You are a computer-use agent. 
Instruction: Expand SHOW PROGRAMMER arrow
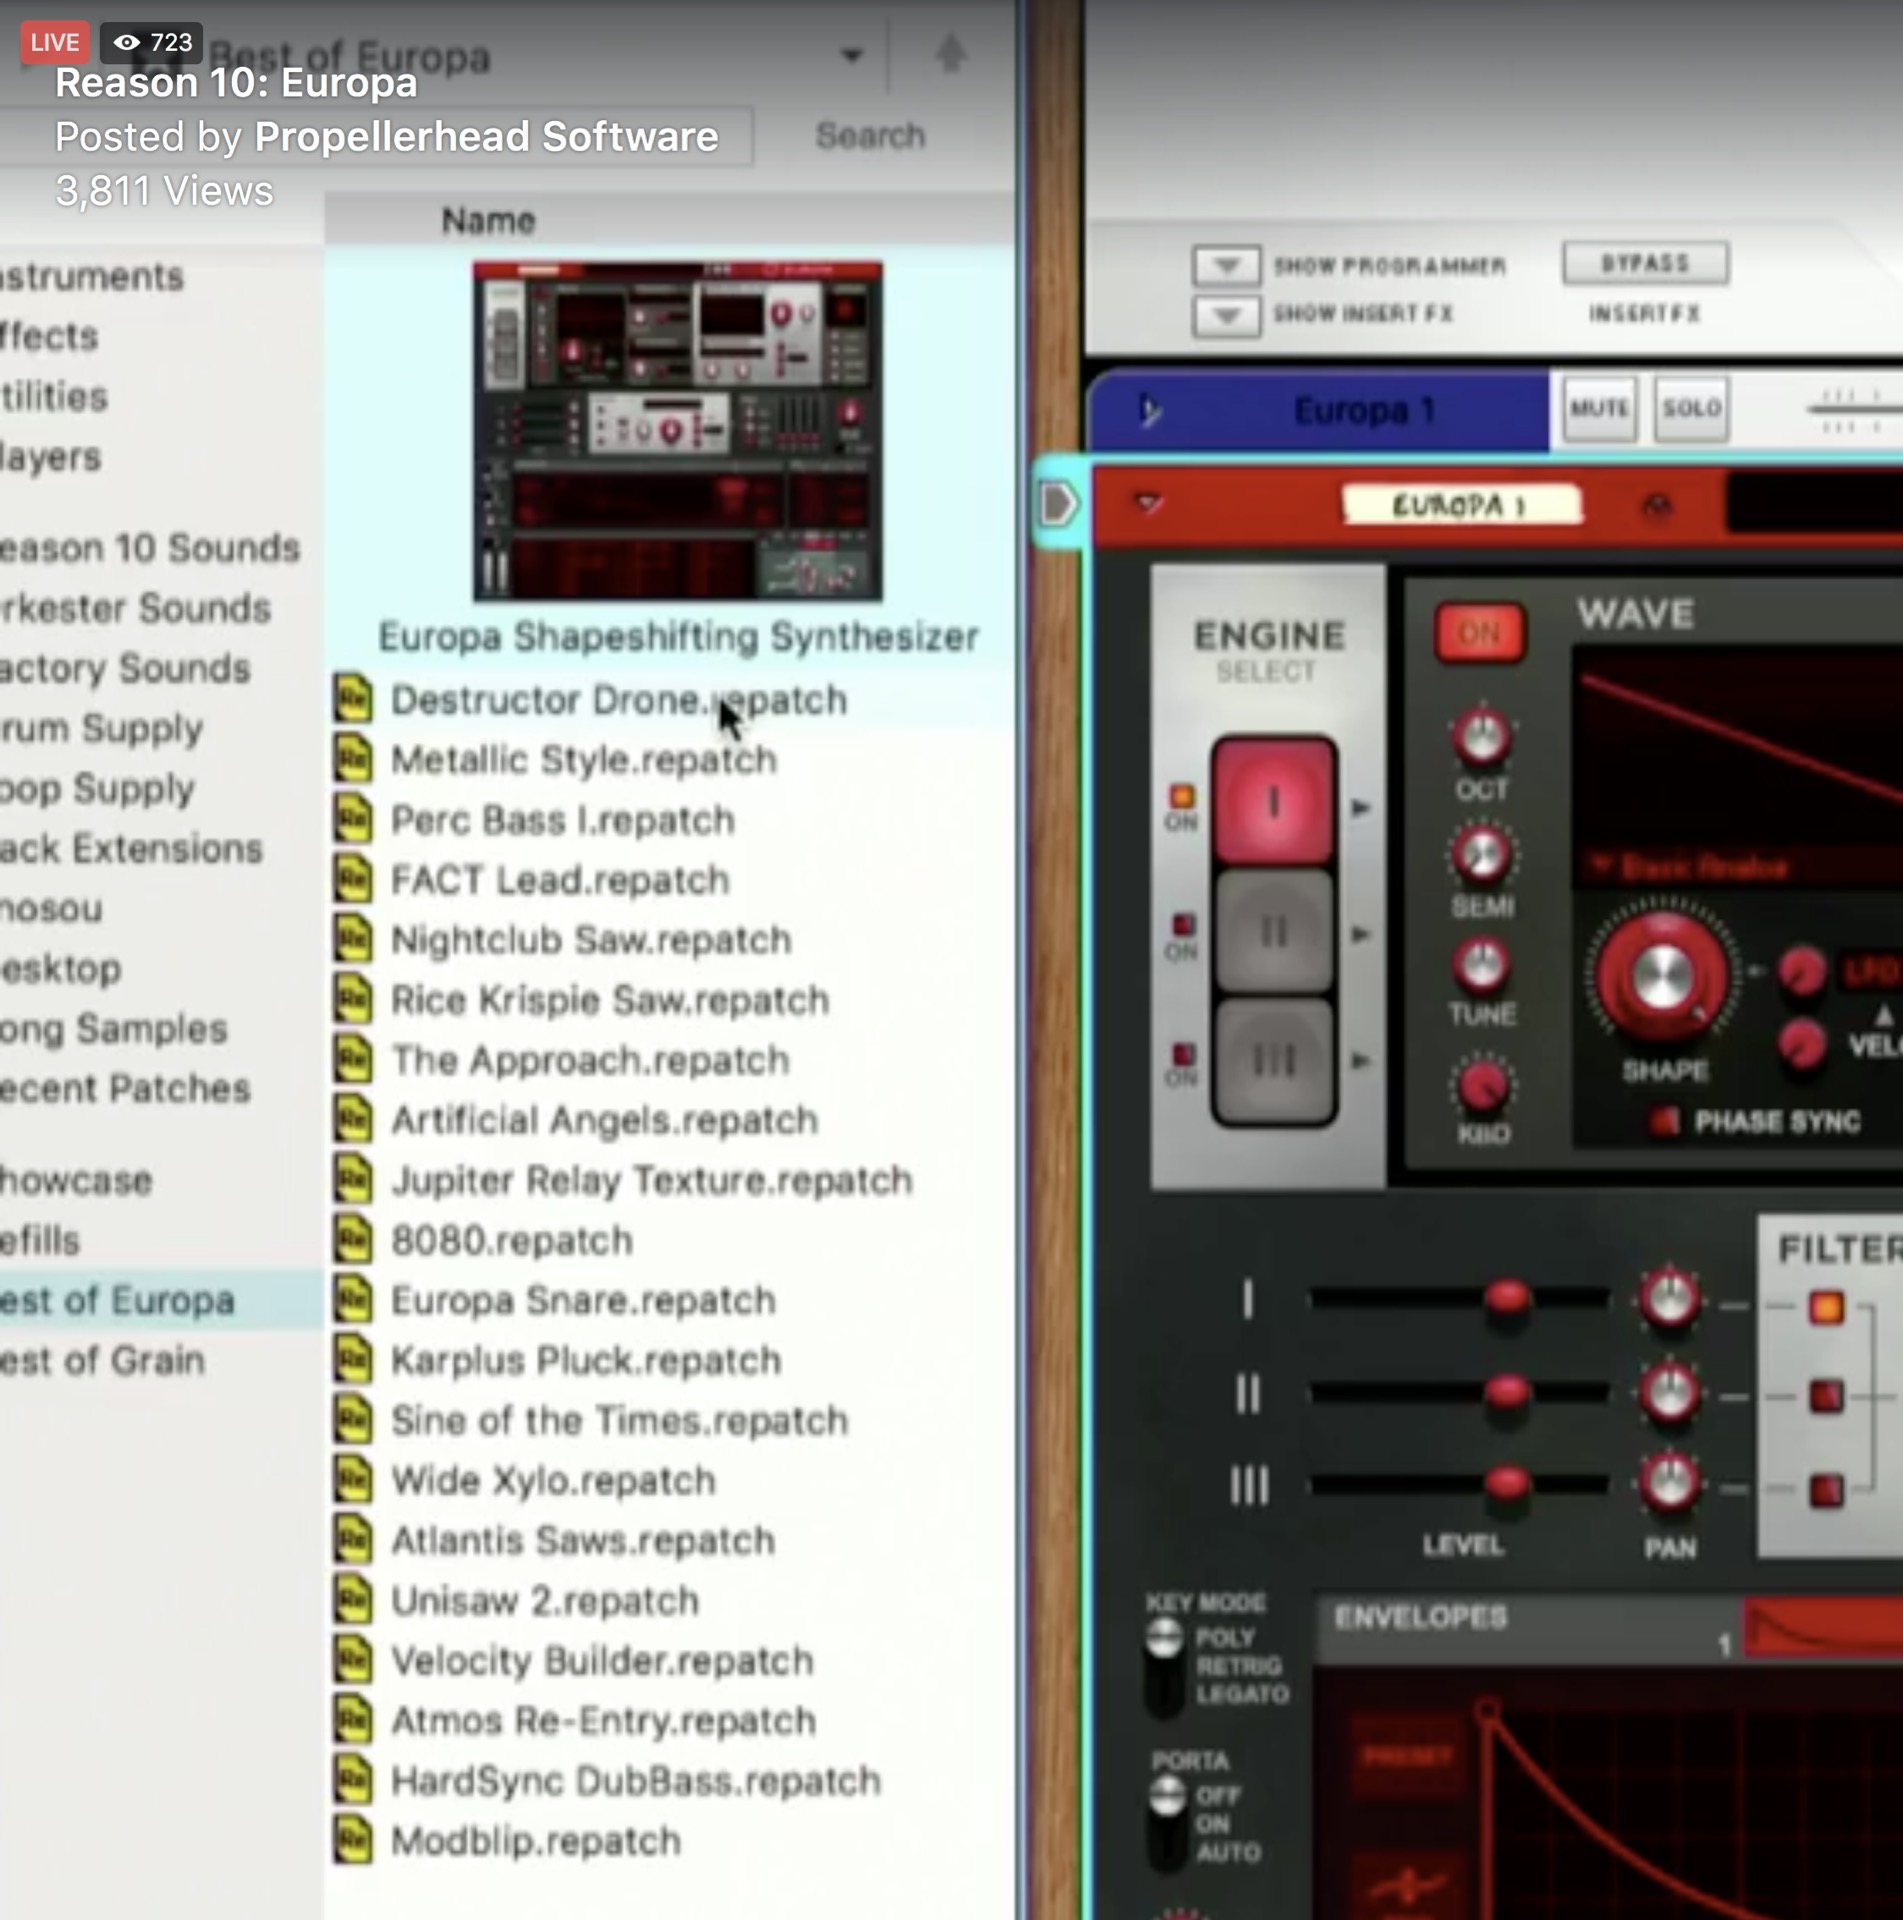1226,266
